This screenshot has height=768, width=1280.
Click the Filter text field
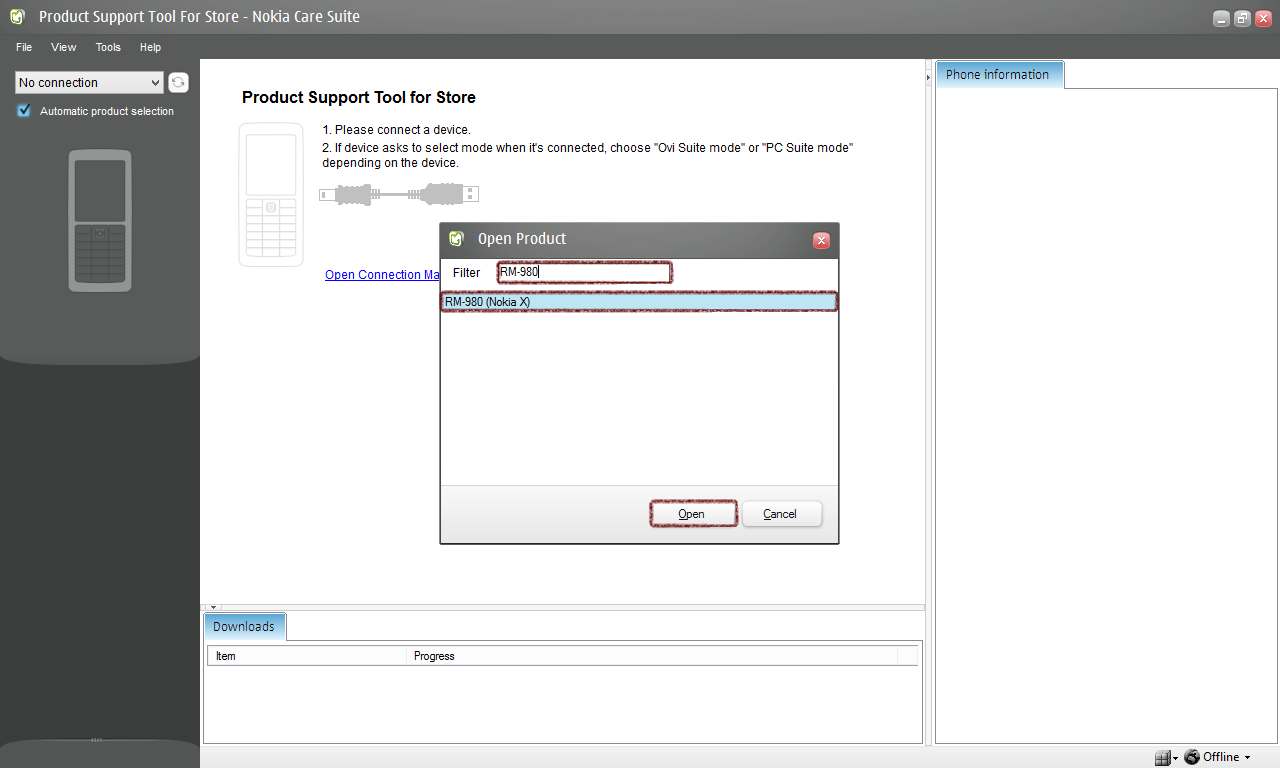point(584,273)
